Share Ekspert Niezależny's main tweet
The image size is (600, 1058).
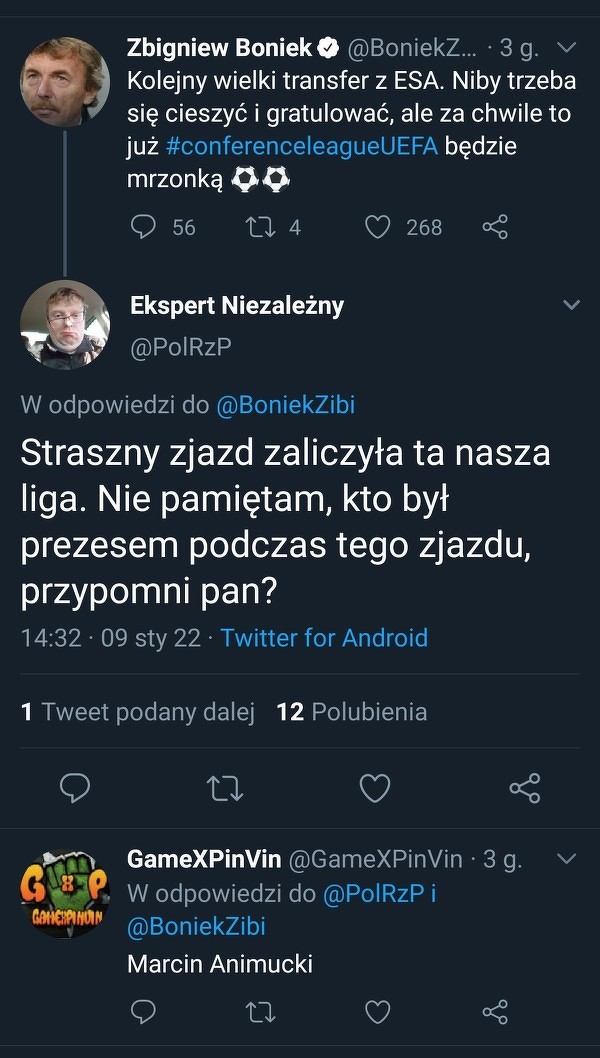pyautogui.click(x=525, y=788)
